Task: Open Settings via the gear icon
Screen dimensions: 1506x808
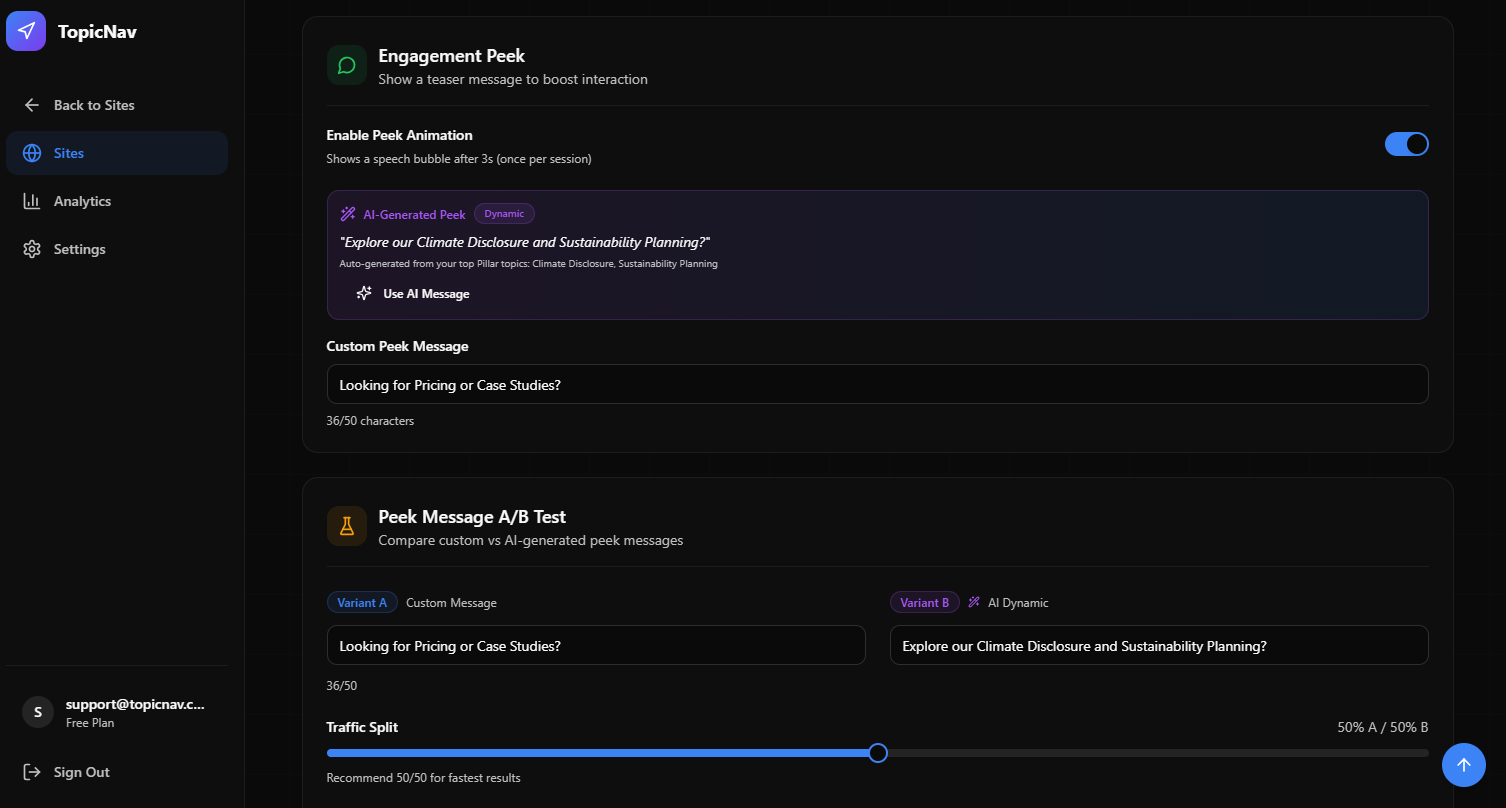Action: click(31, 248)
